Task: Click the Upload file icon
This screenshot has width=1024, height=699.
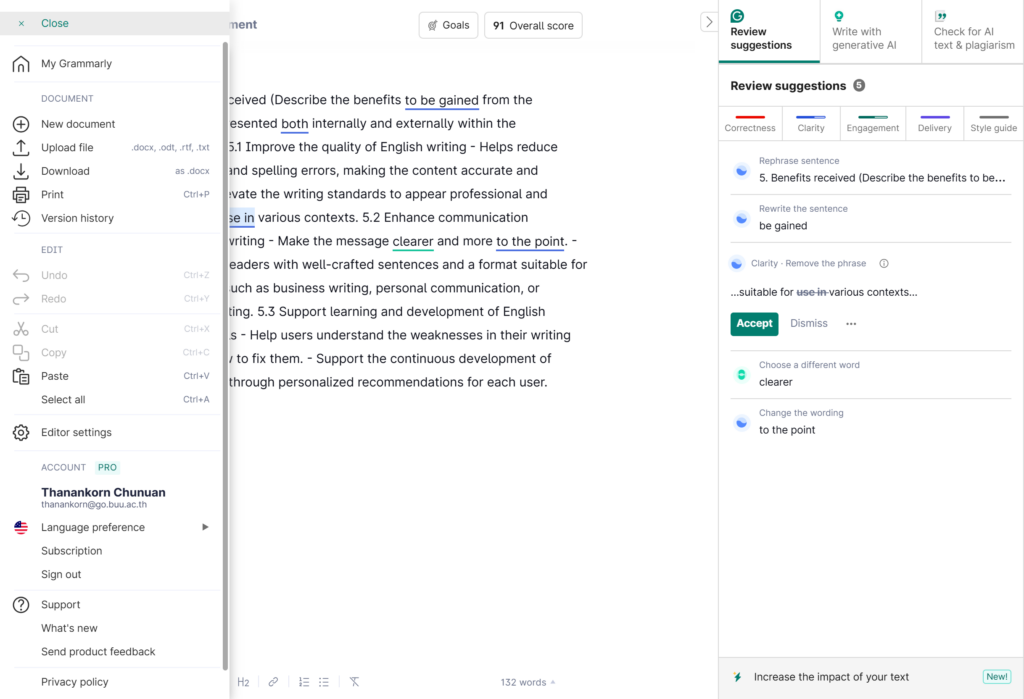Action: pyautogui.click(x=20, y=148)
